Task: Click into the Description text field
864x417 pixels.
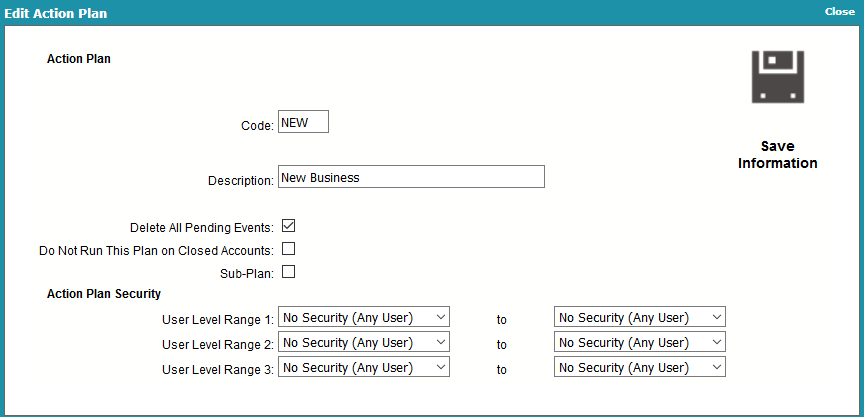Action: [411, 176]
